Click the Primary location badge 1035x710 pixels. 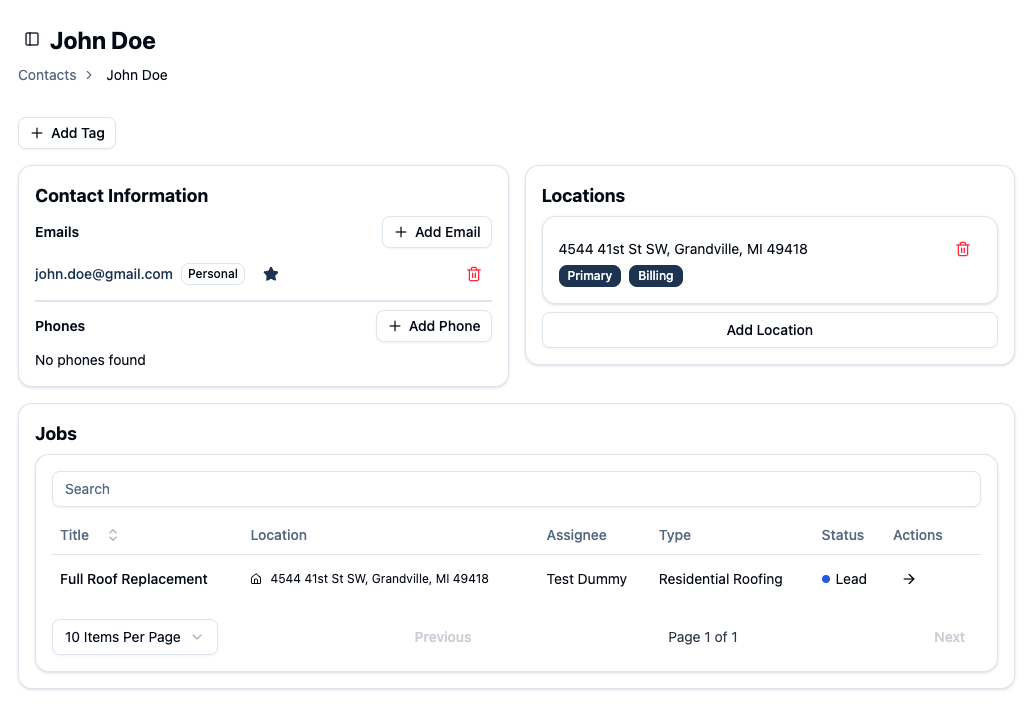pos(589,276)
